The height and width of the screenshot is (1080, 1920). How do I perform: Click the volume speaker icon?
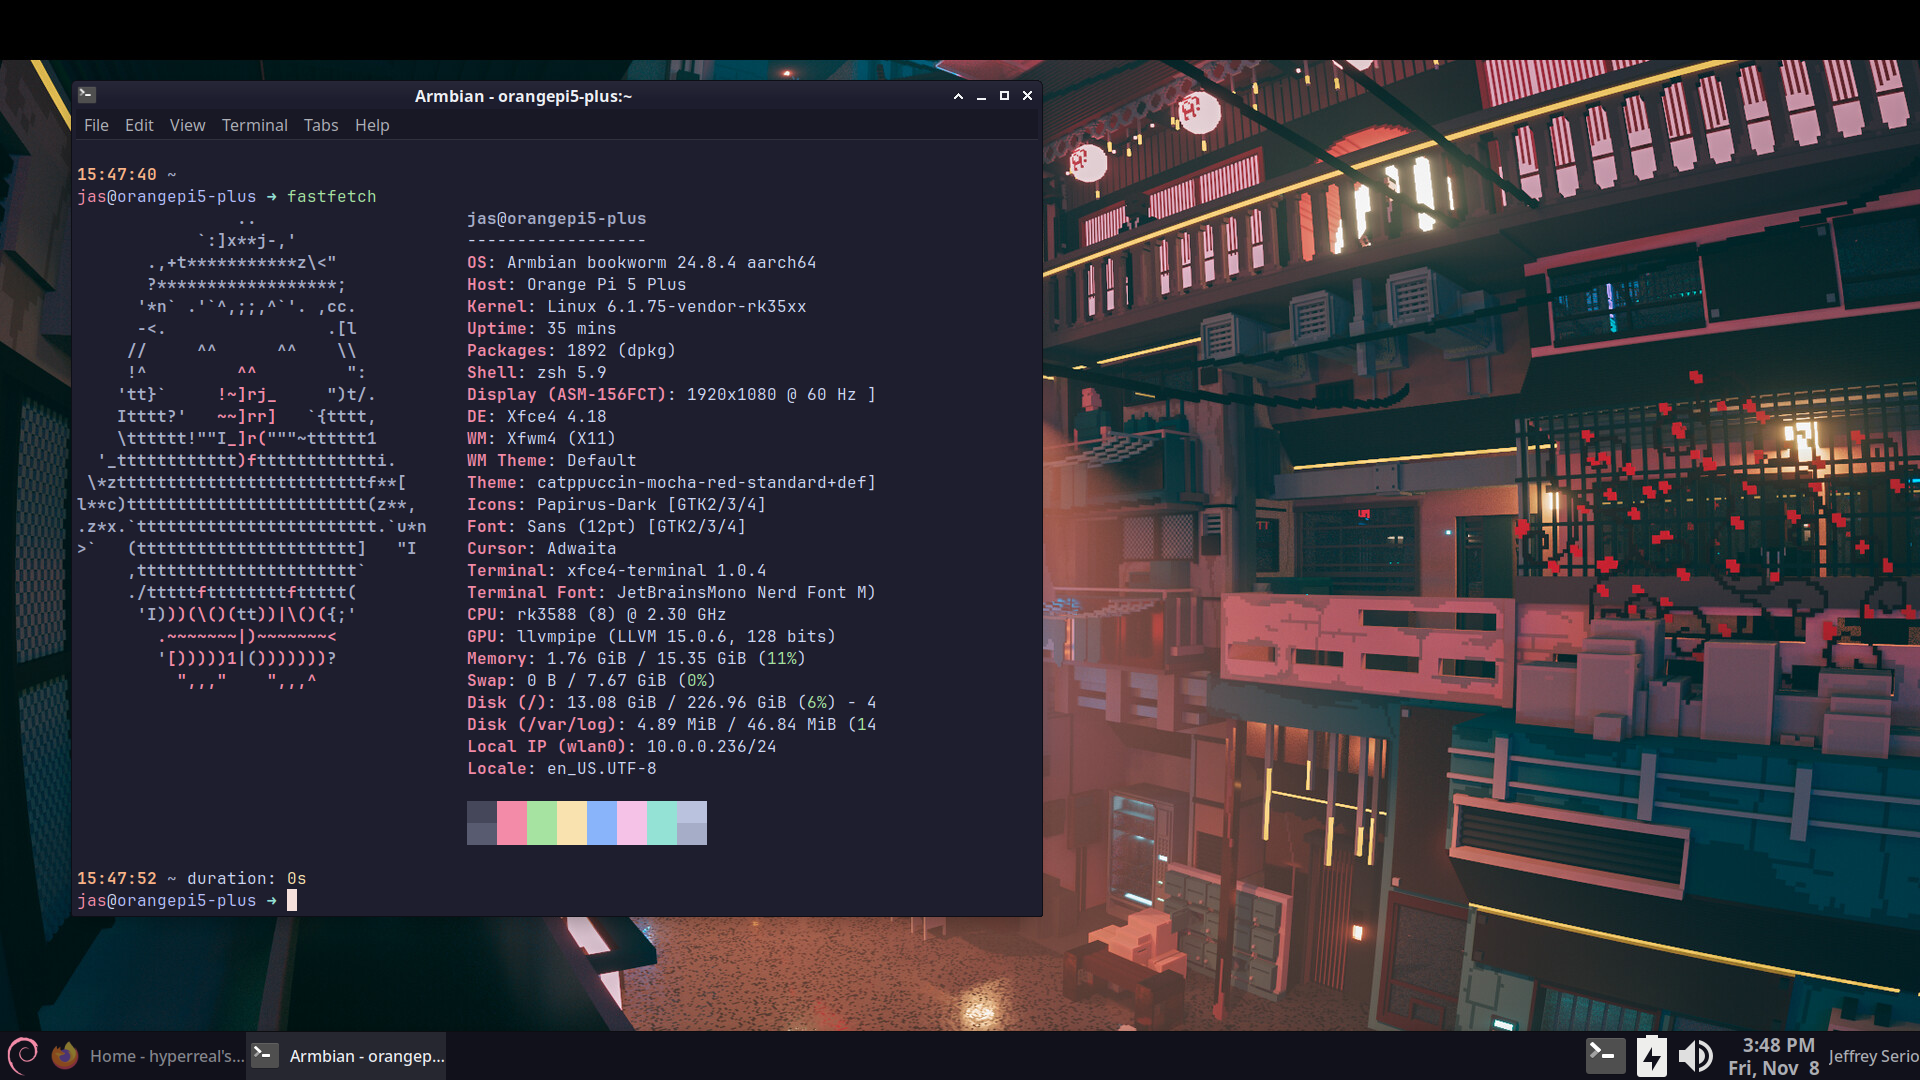(1695, 1056)
